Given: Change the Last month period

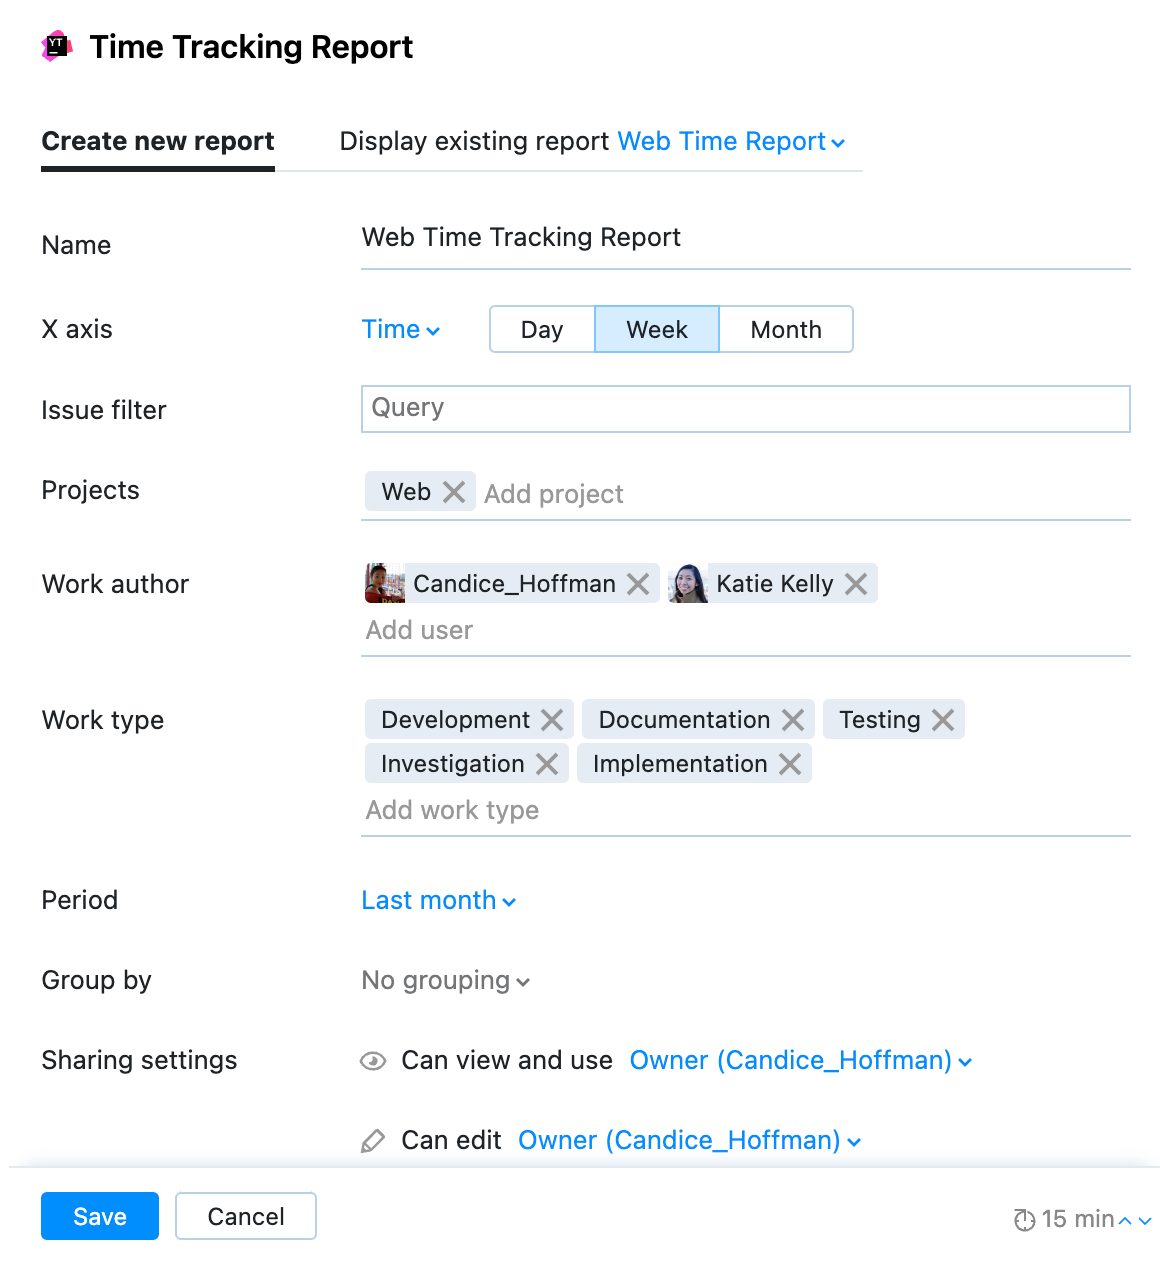Looking at the screenshot, I should (x=437, y=900).
